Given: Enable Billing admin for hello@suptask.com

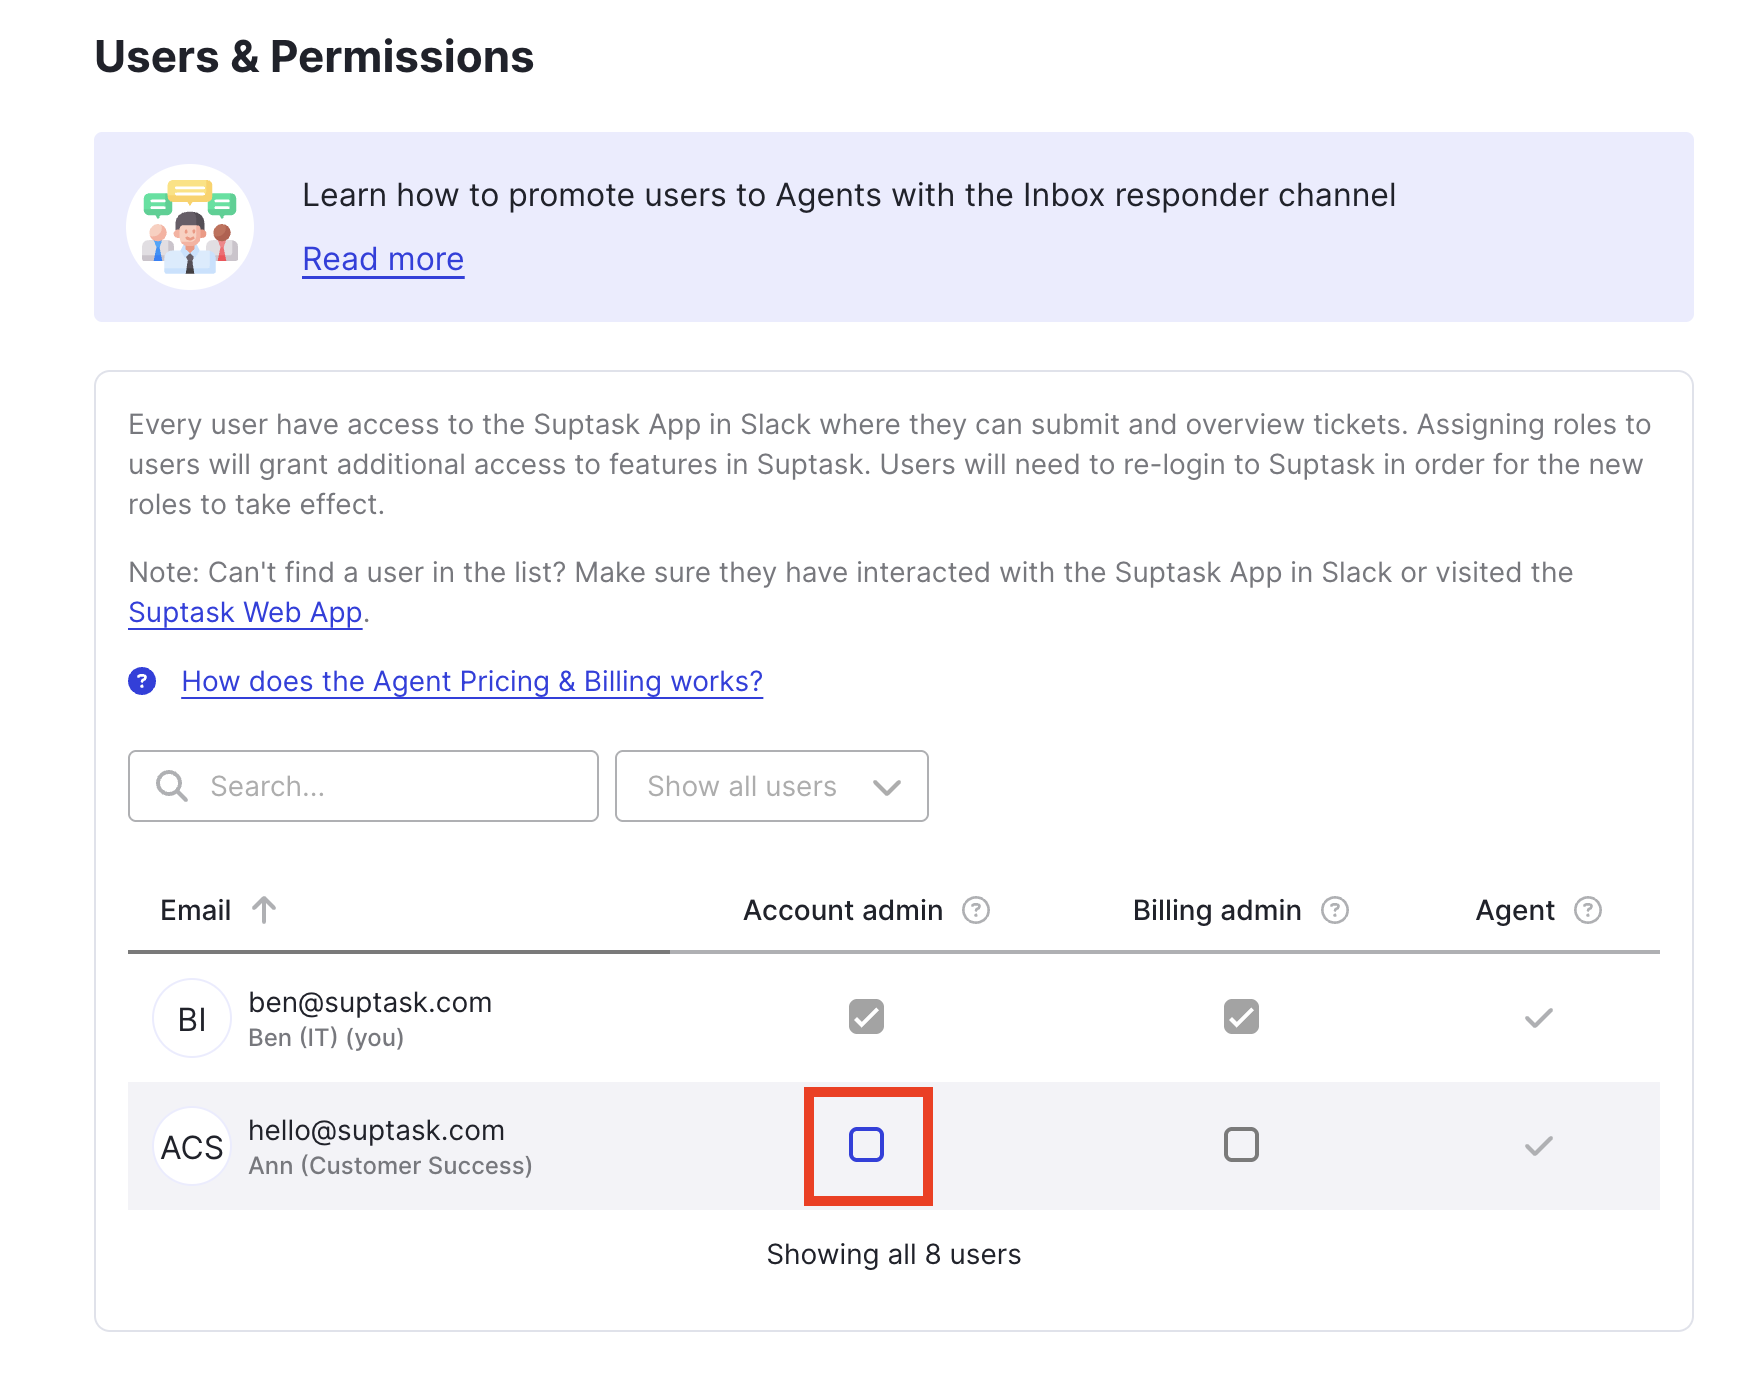Looking at the screenshot, I should coord(1241,1145).
